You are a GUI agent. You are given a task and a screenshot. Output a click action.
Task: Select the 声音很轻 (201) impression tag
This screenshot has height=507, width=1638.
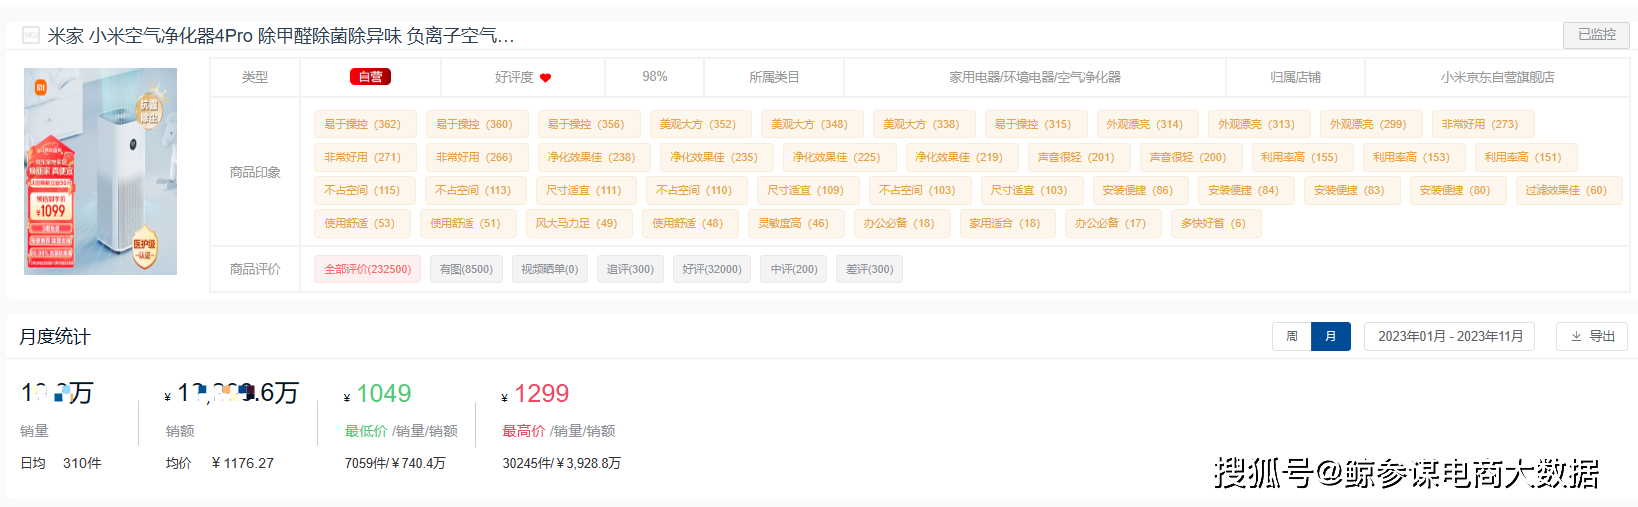click(x=1077, y=157)
